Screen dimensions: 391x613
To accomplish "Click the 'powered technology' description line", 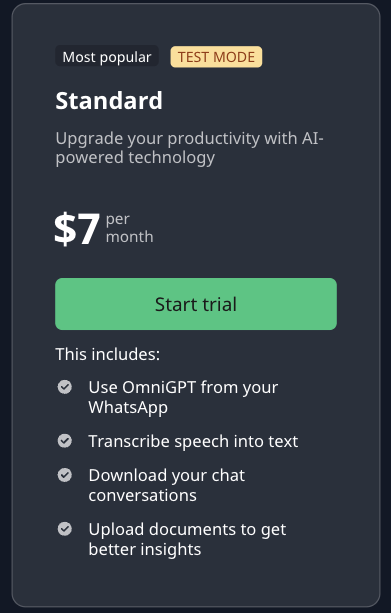I will click(135, 158).
